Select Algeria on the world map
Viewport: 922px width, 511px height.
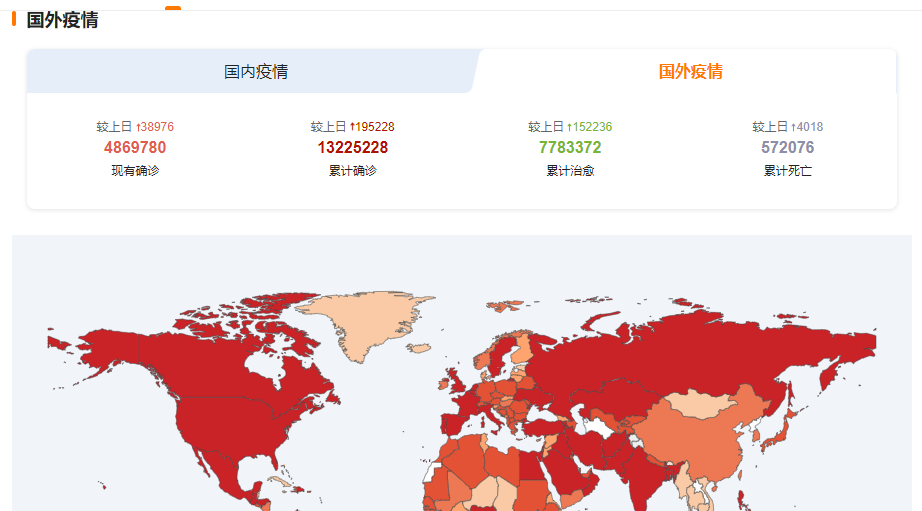click(x=470, y=459)
